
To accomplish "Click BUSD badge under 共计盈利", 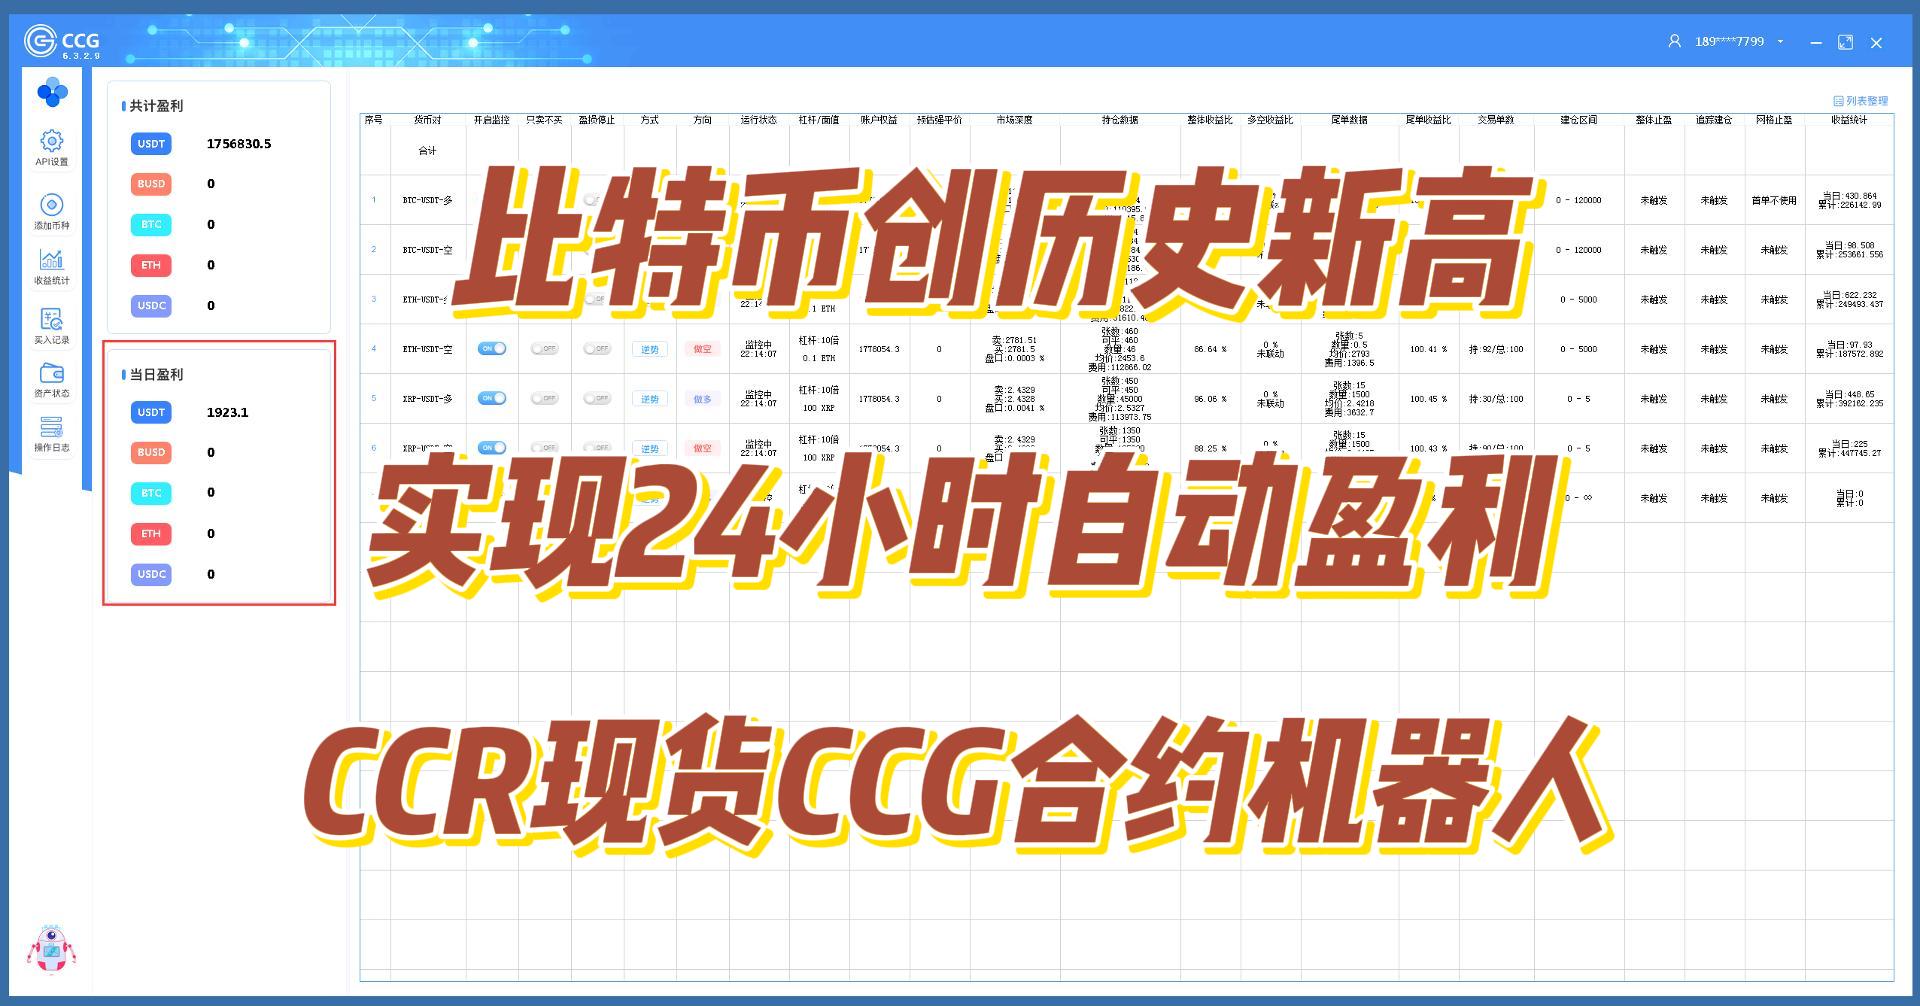I will click(x=151, y=184).
